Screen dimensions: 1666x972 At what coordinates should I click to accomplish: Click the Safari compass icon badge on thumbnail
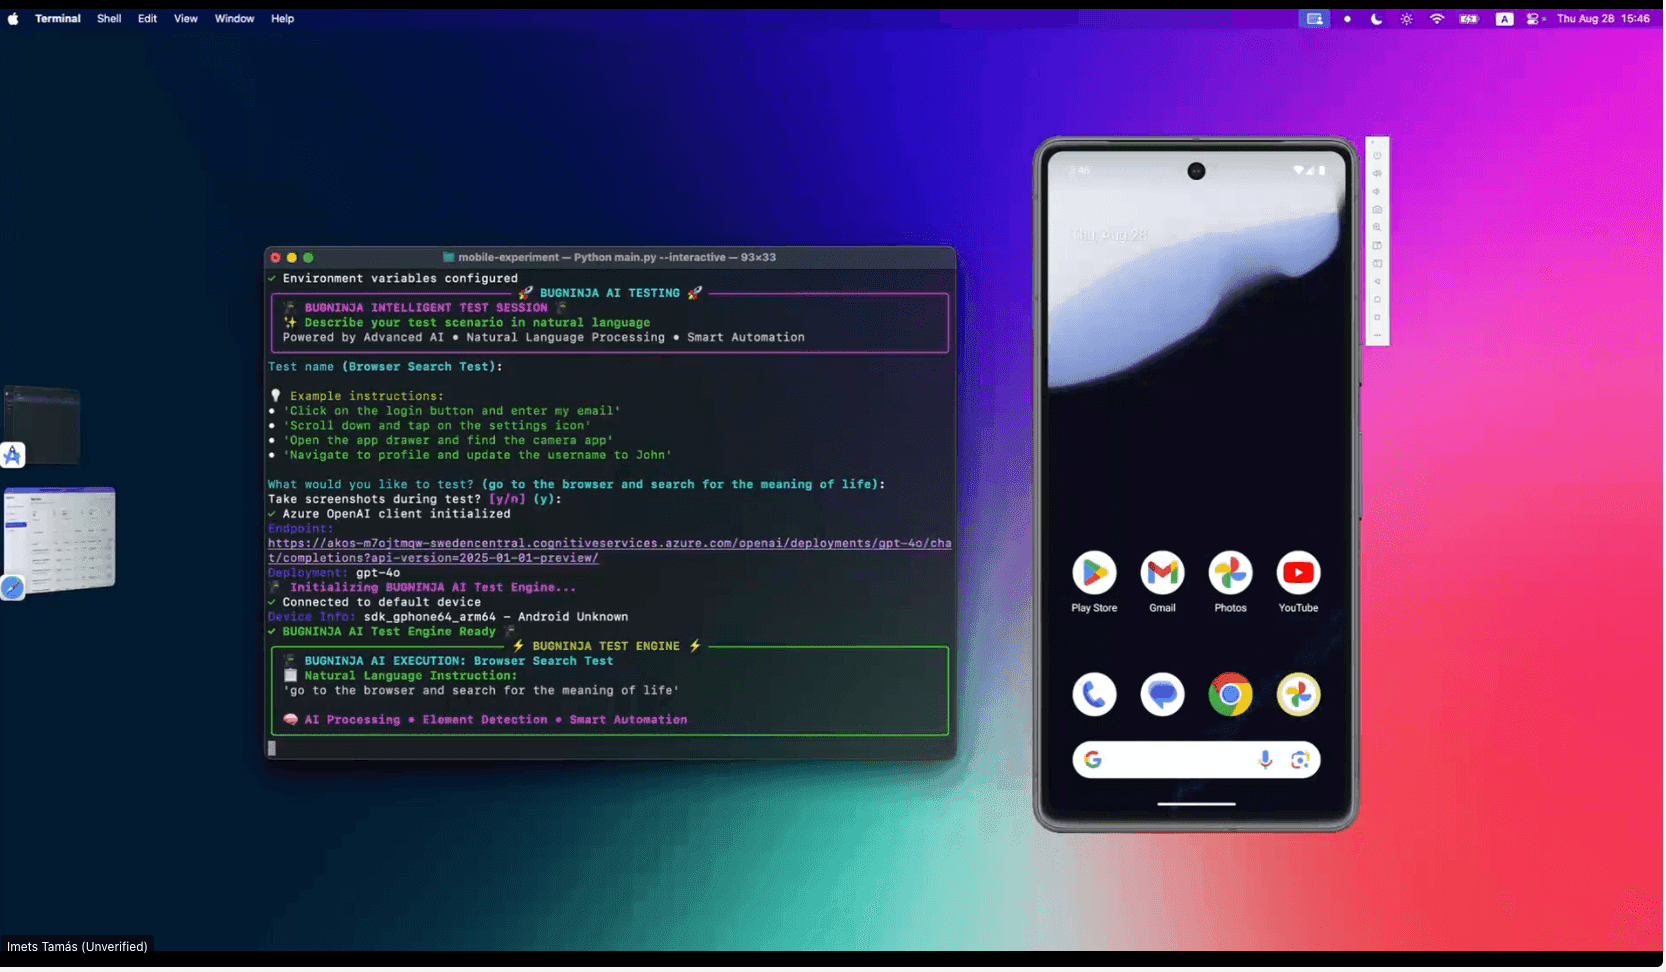coord(13,589)
